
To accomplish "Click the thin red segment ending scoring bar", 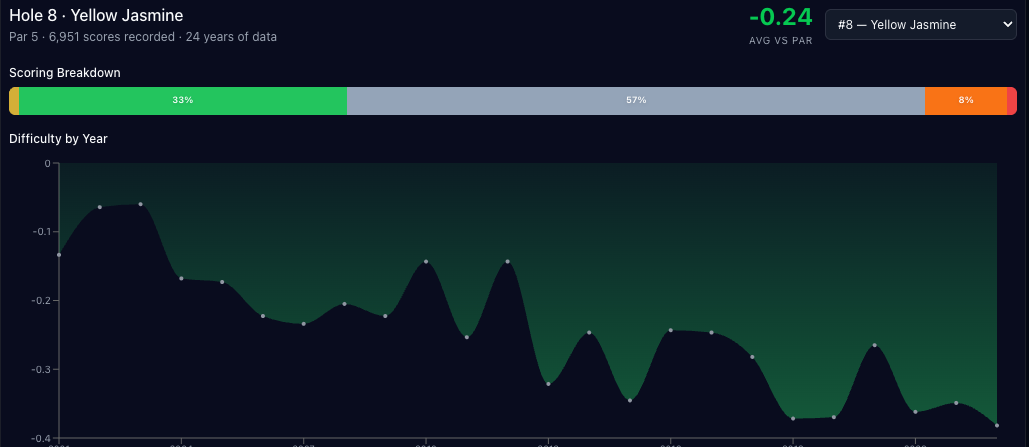I will tap(1012, 101).
